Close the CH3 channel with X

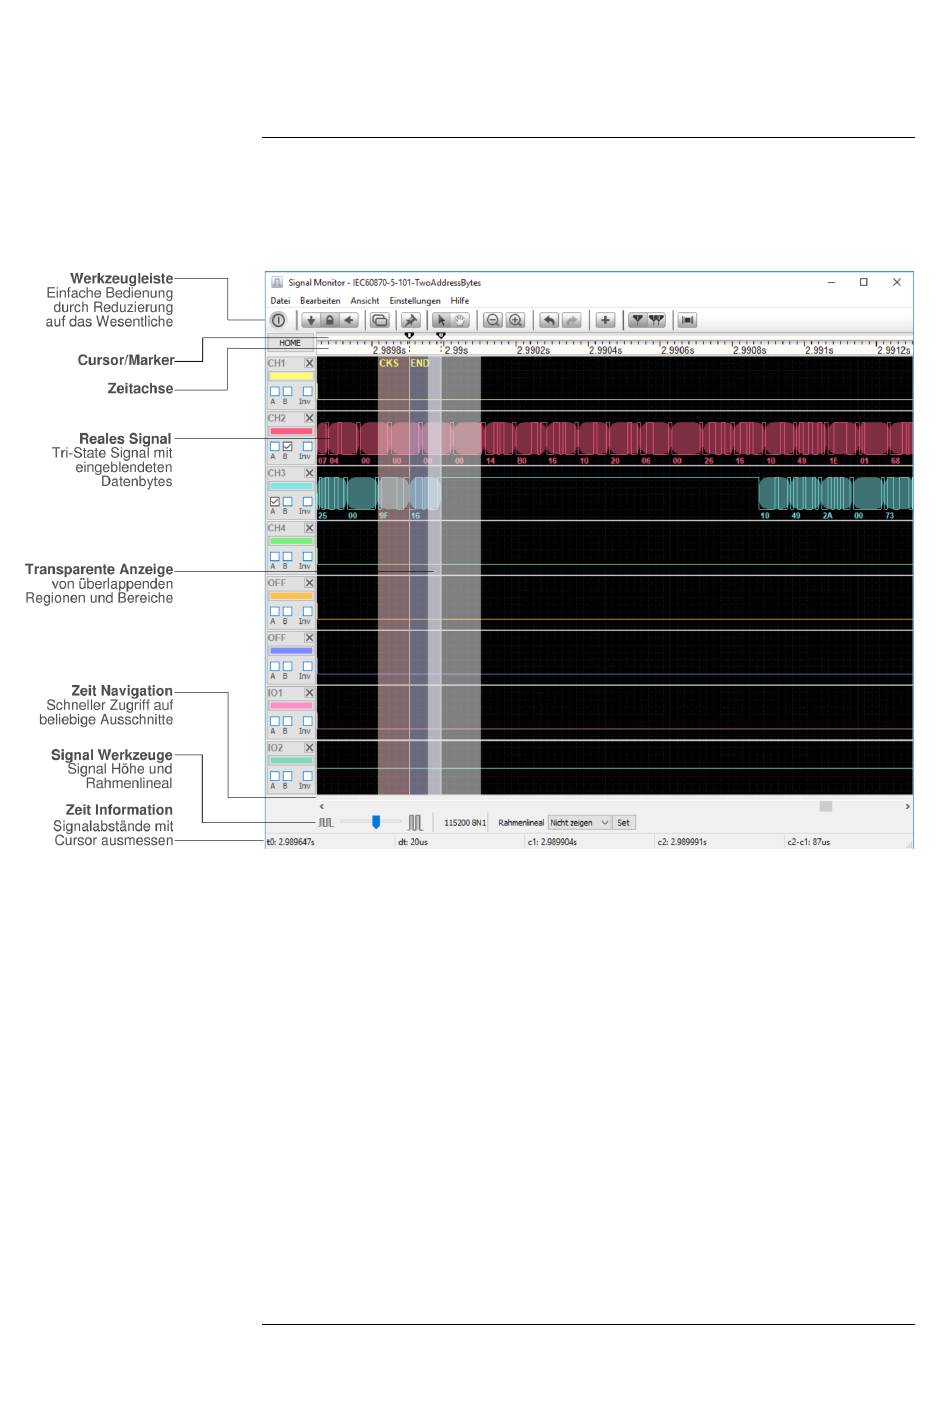click(309, 473)
